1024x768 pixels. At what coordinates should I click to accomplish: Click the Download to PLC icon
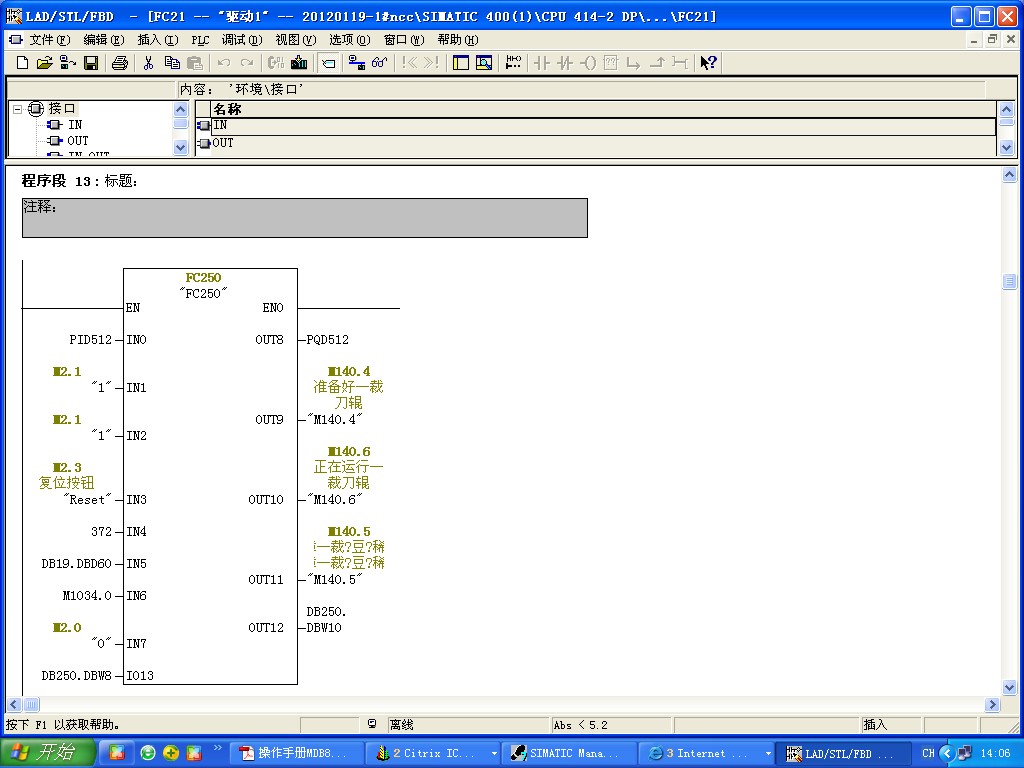(299, 63)
